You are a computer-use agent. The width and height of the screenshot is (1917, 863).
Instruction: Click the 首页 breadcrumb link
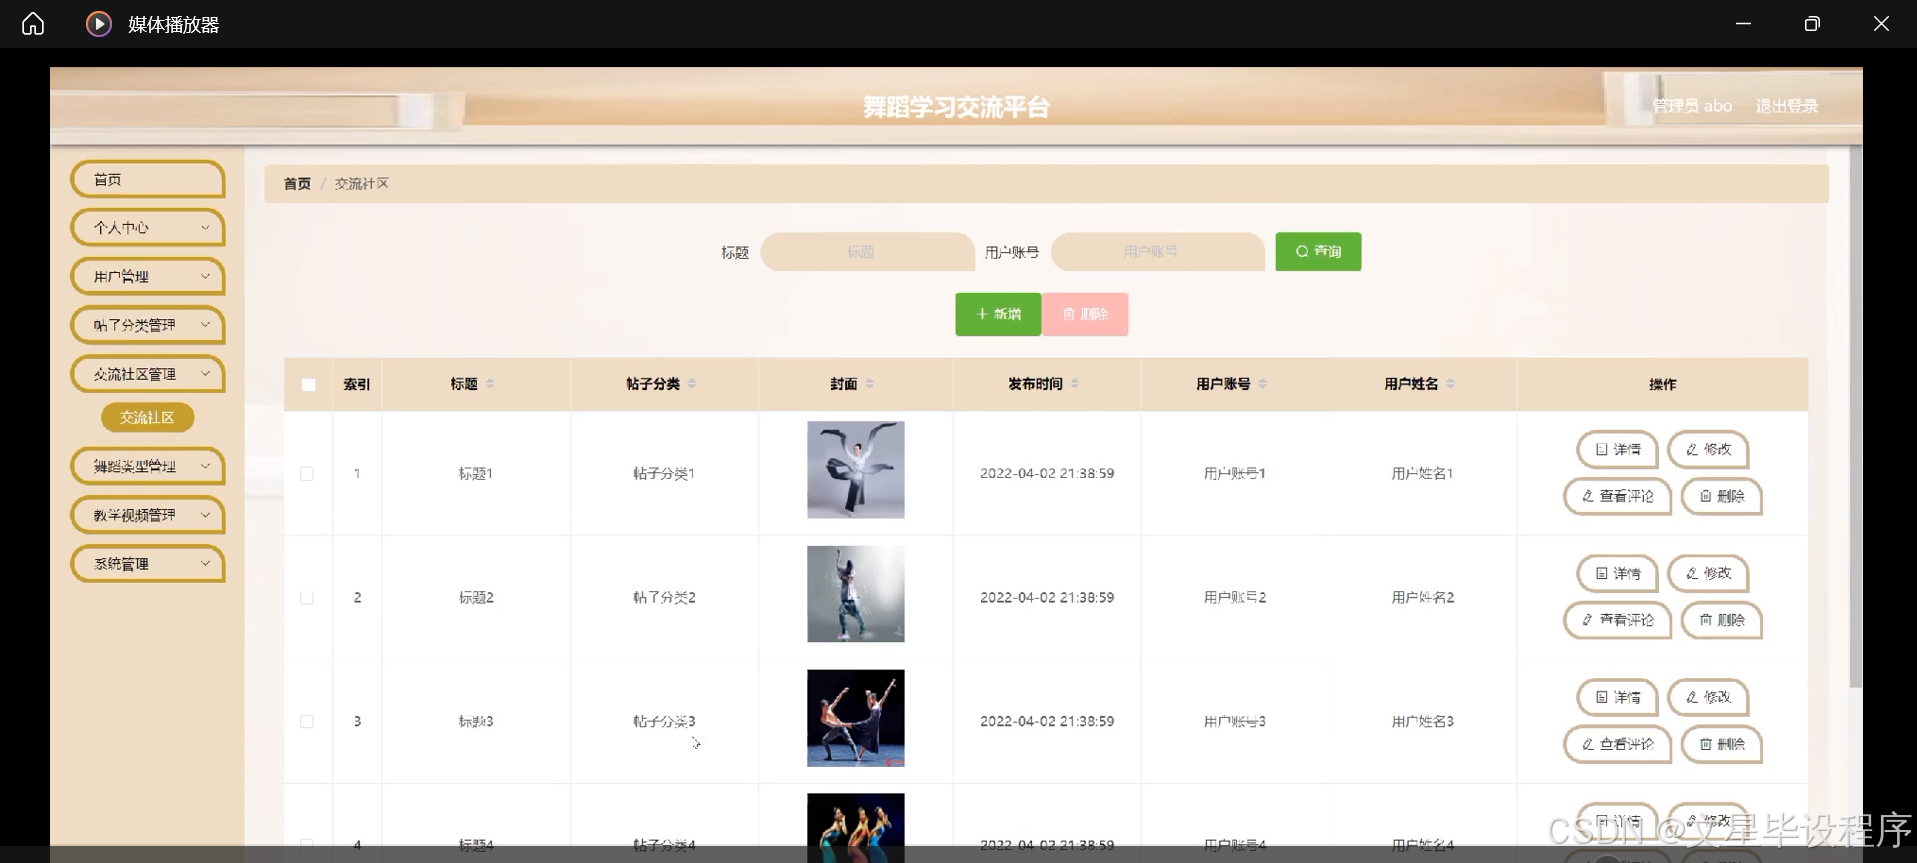tap(297, 184)
